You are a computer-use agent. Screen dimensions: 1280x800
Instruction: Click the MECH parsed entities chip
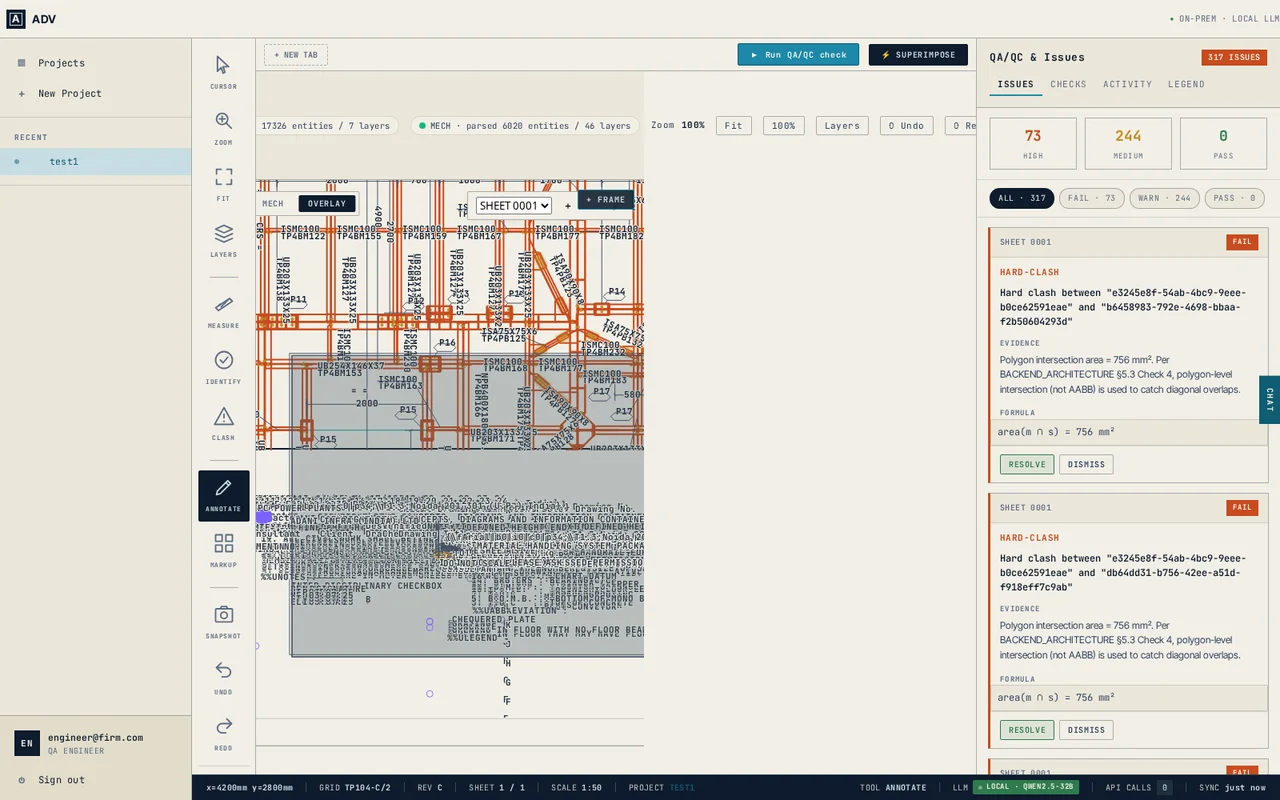pos(525,126)
